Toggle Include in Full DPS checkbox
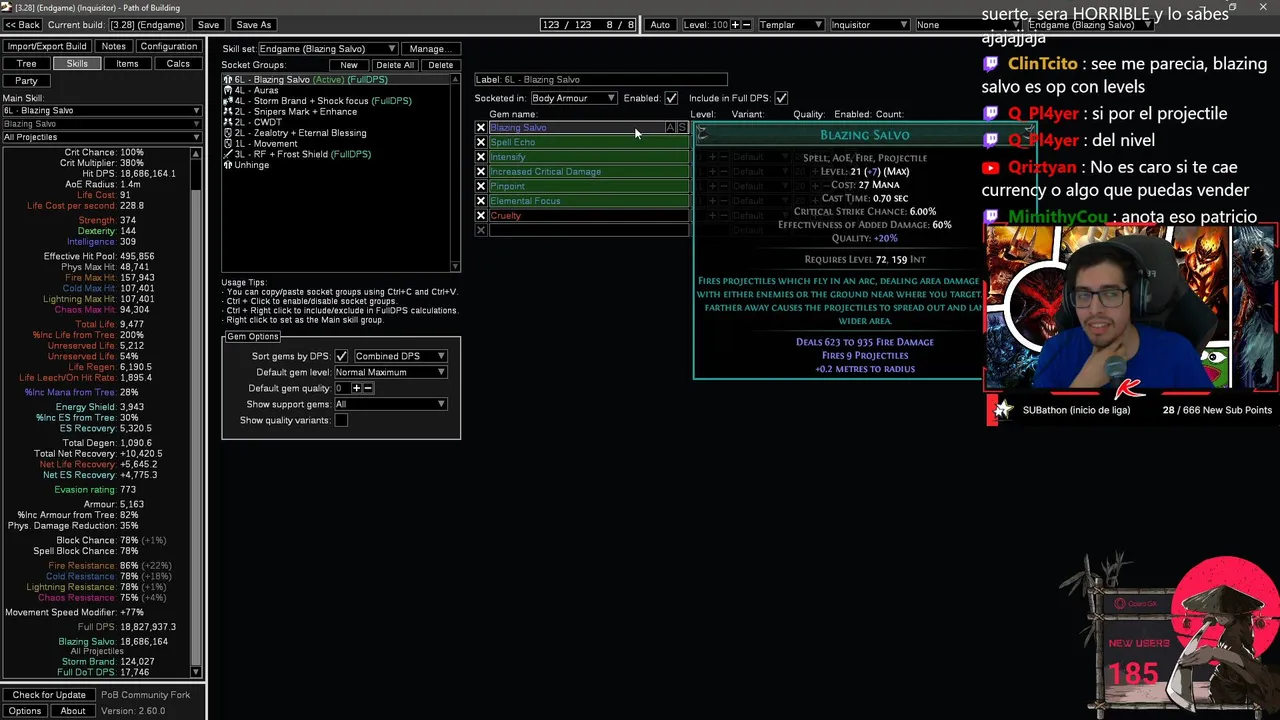1280x720 pixels. coord(781,98)
